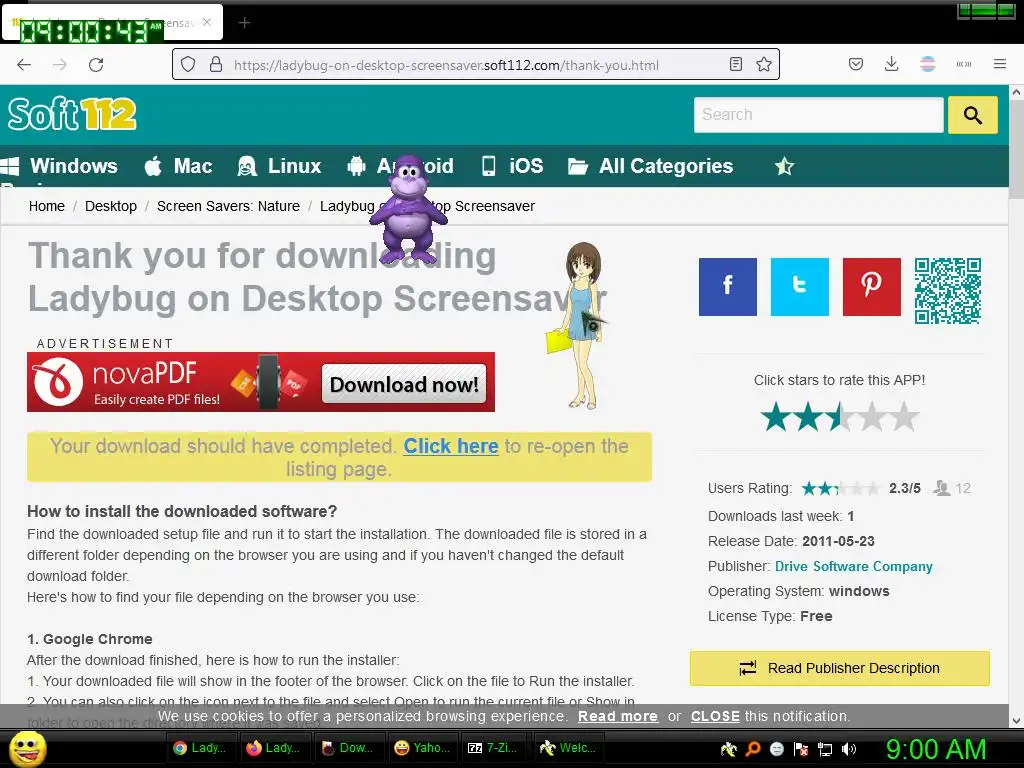Click 'Read more' in cookie notice
1024x768 pixels.
coord(618,716)
